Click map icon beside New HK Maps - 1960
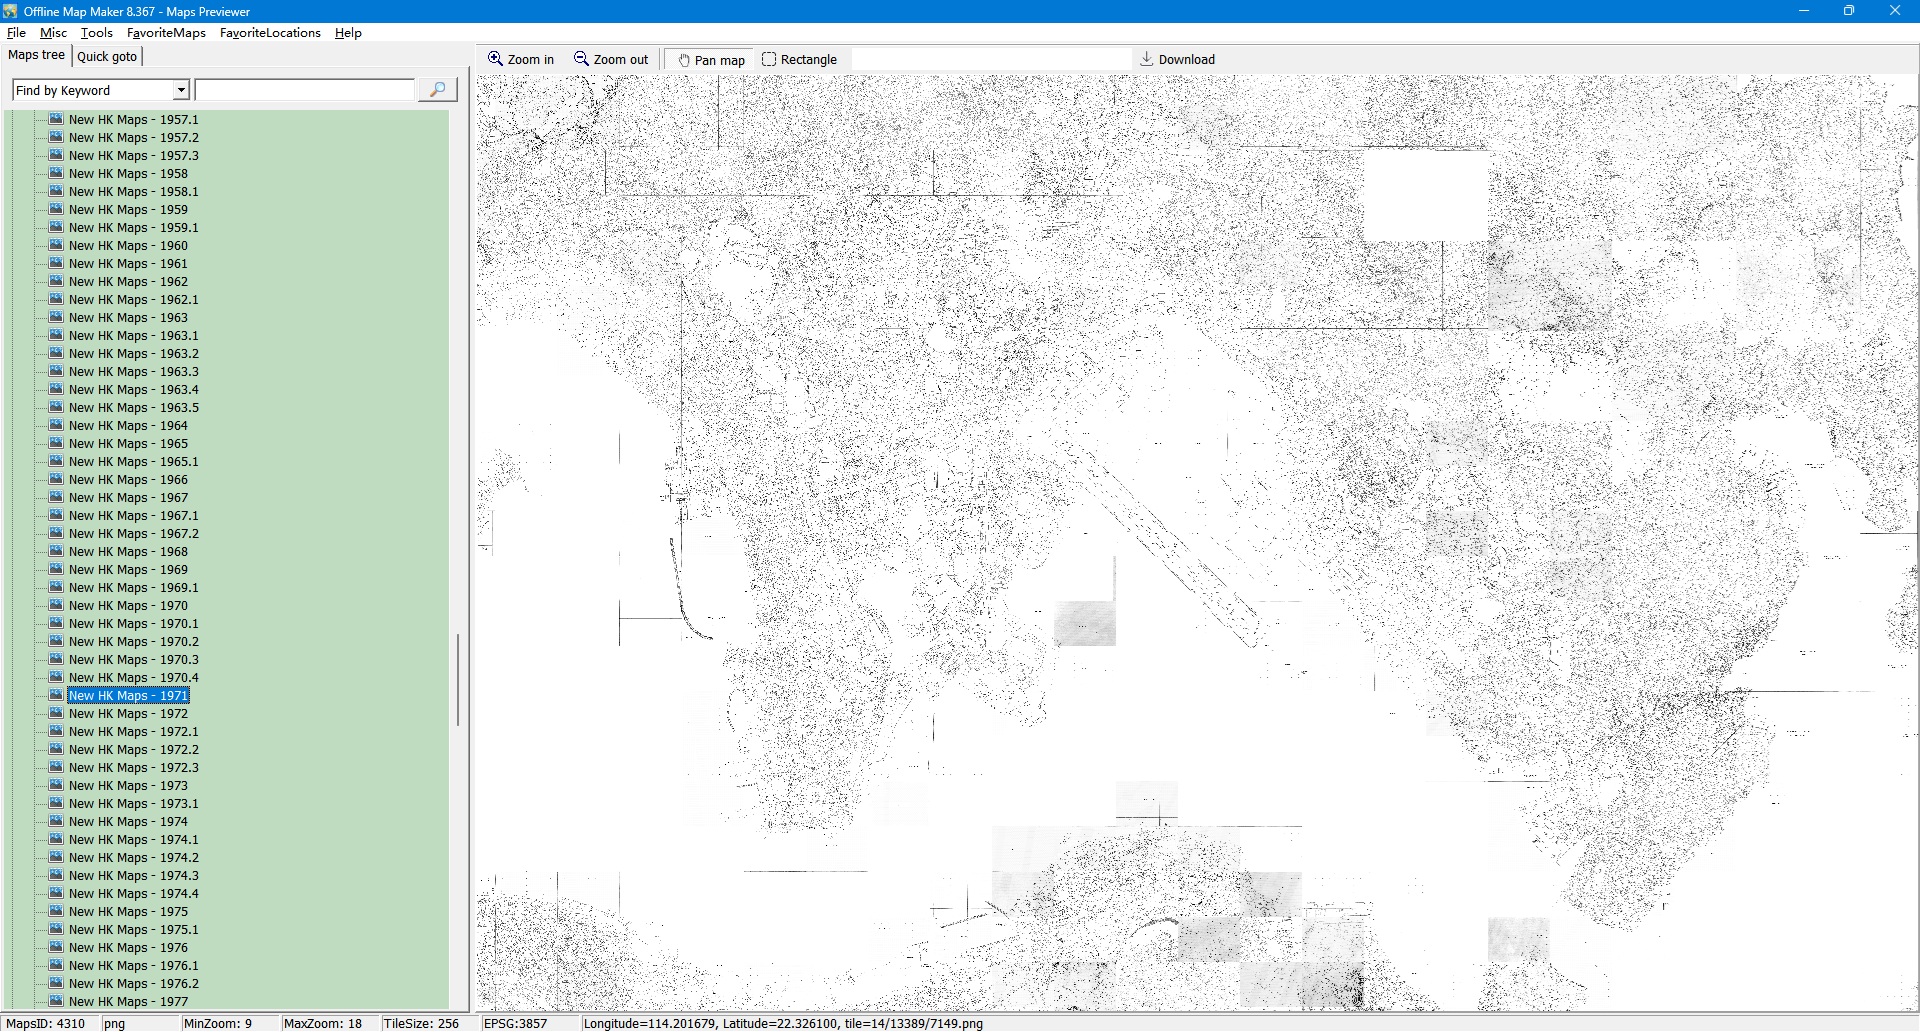Image resolution: width=1920 pixels, height=1032 pixels. click(x=56, y=245)
